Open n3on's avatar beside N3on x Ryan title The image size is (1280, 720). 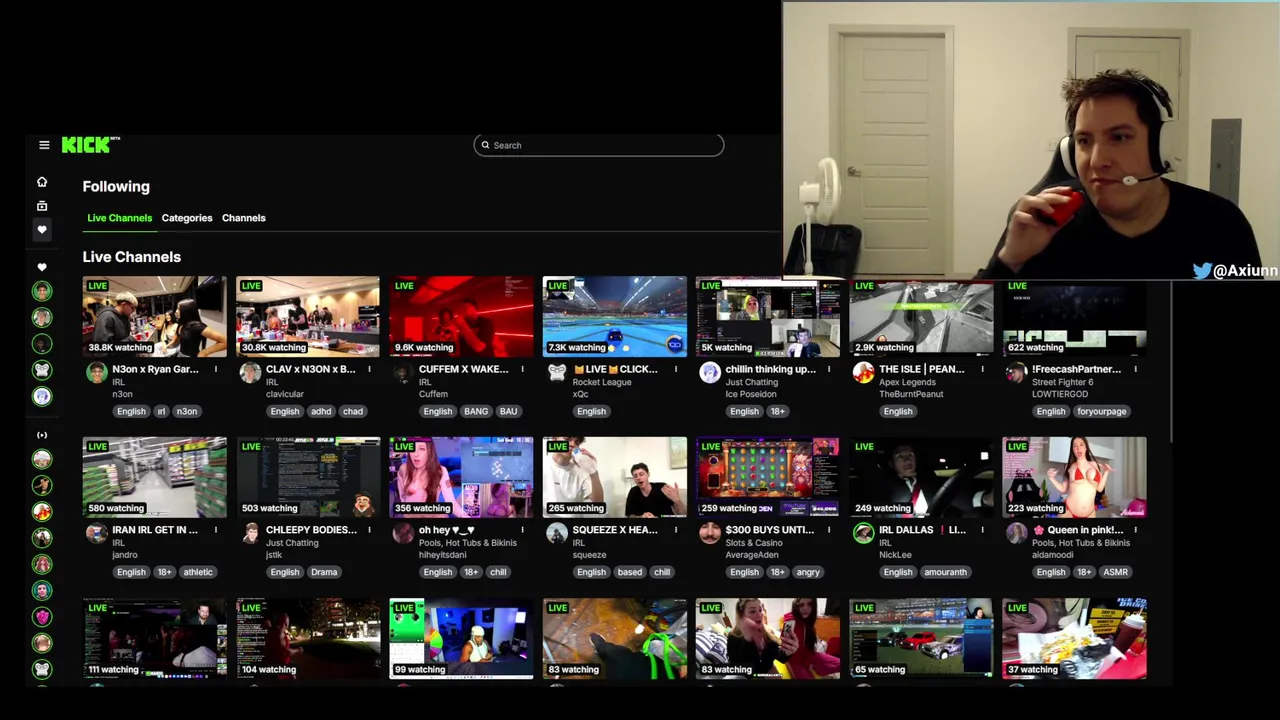coord(97,373)
